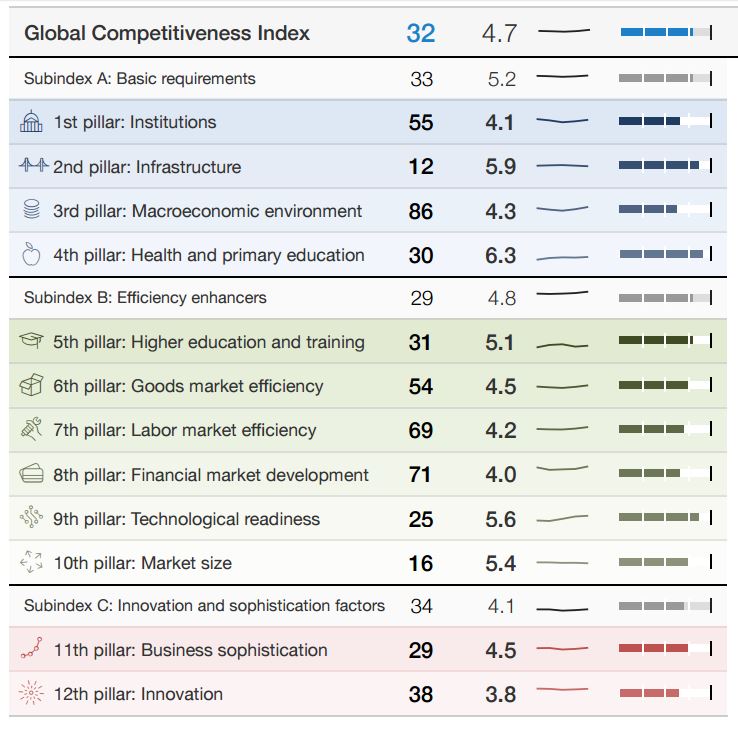Select Subindex C: Innovation and sophistication factors

(x=204, y=606)
